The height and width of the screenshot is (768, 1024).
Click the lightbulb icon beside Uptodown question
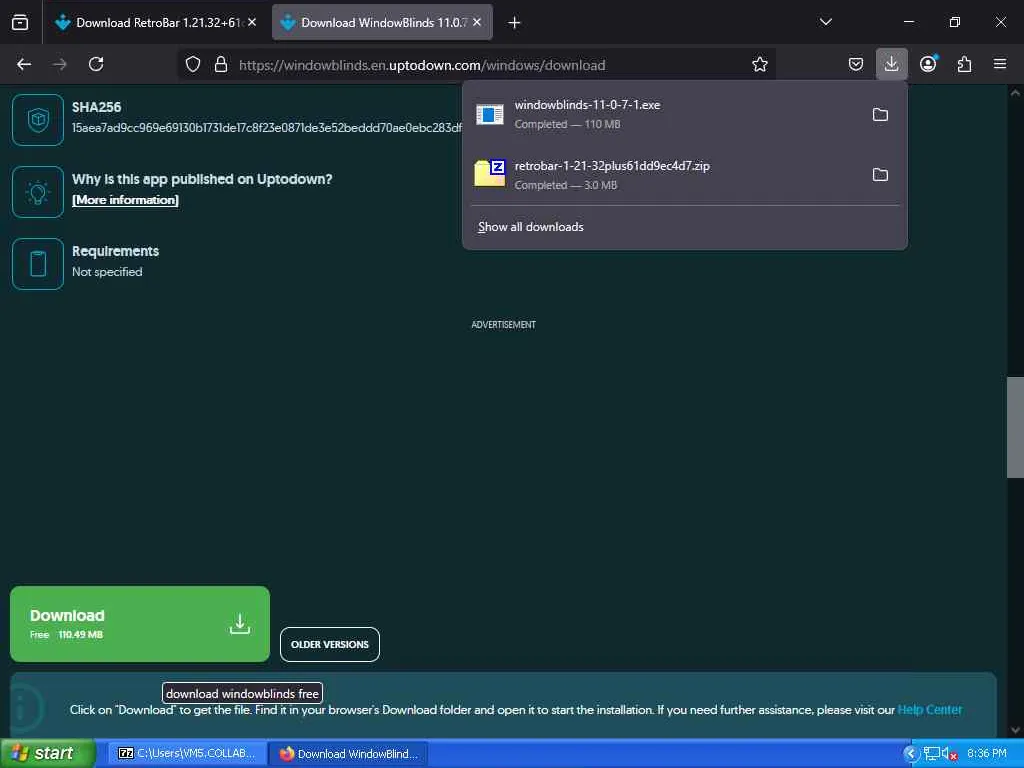click(38, 191)
